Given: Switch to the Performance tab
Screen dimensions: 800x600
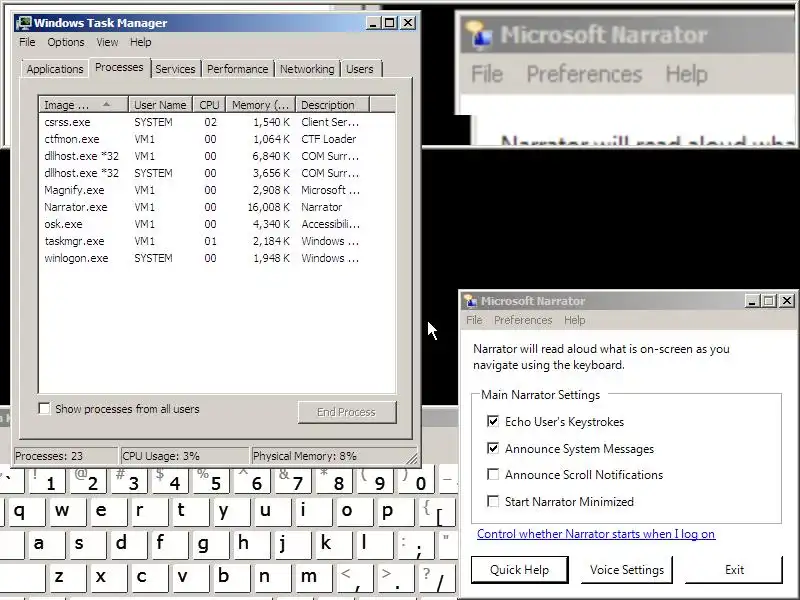Looking at the screenshot, I should 237,69.
